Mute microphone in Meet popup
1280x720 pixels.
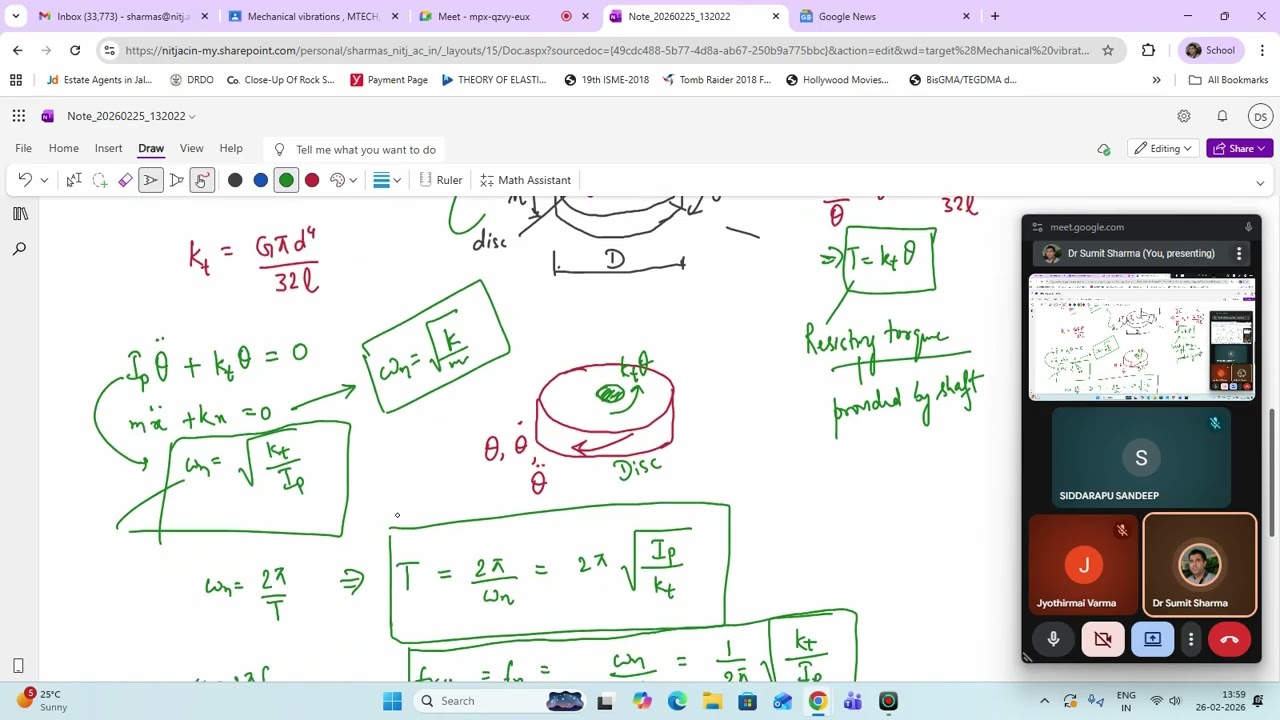coord(1053,639)
